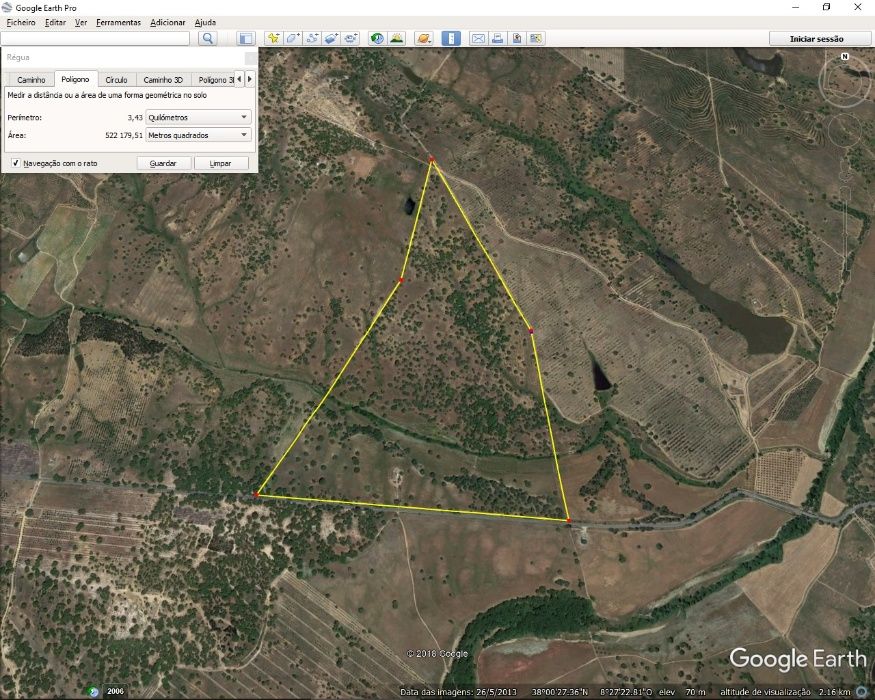Toggle the sidebar panel icon
This screenshot has width=875, height=700.
pos(246,39)
